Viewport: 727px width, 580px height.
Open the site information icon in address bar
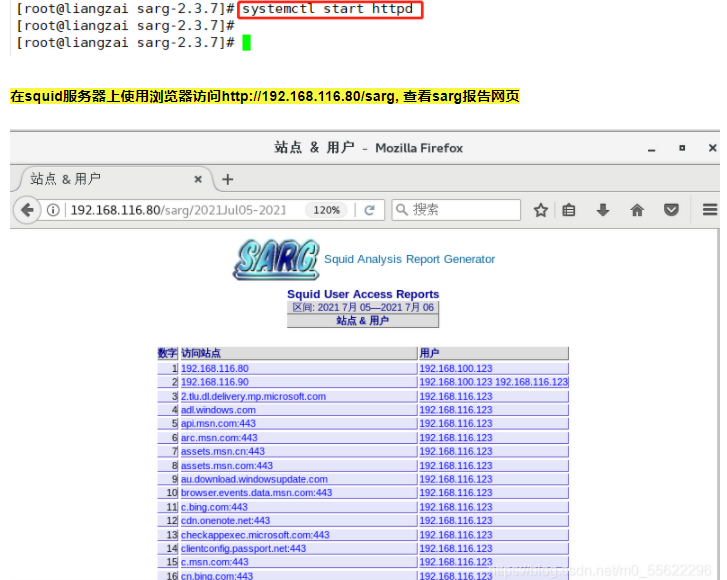[x=53, y=210]
